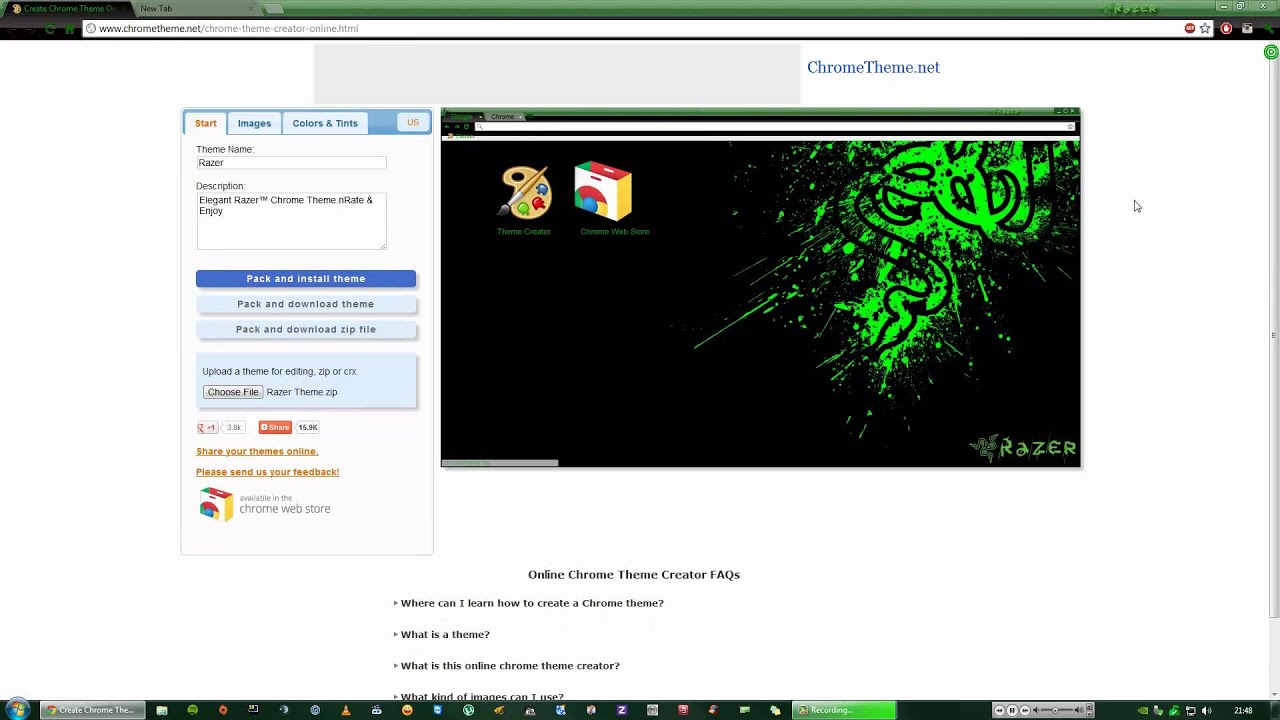Switch to the Start tab
This screenshot has width=1280, height=720.
coord(206,123)
